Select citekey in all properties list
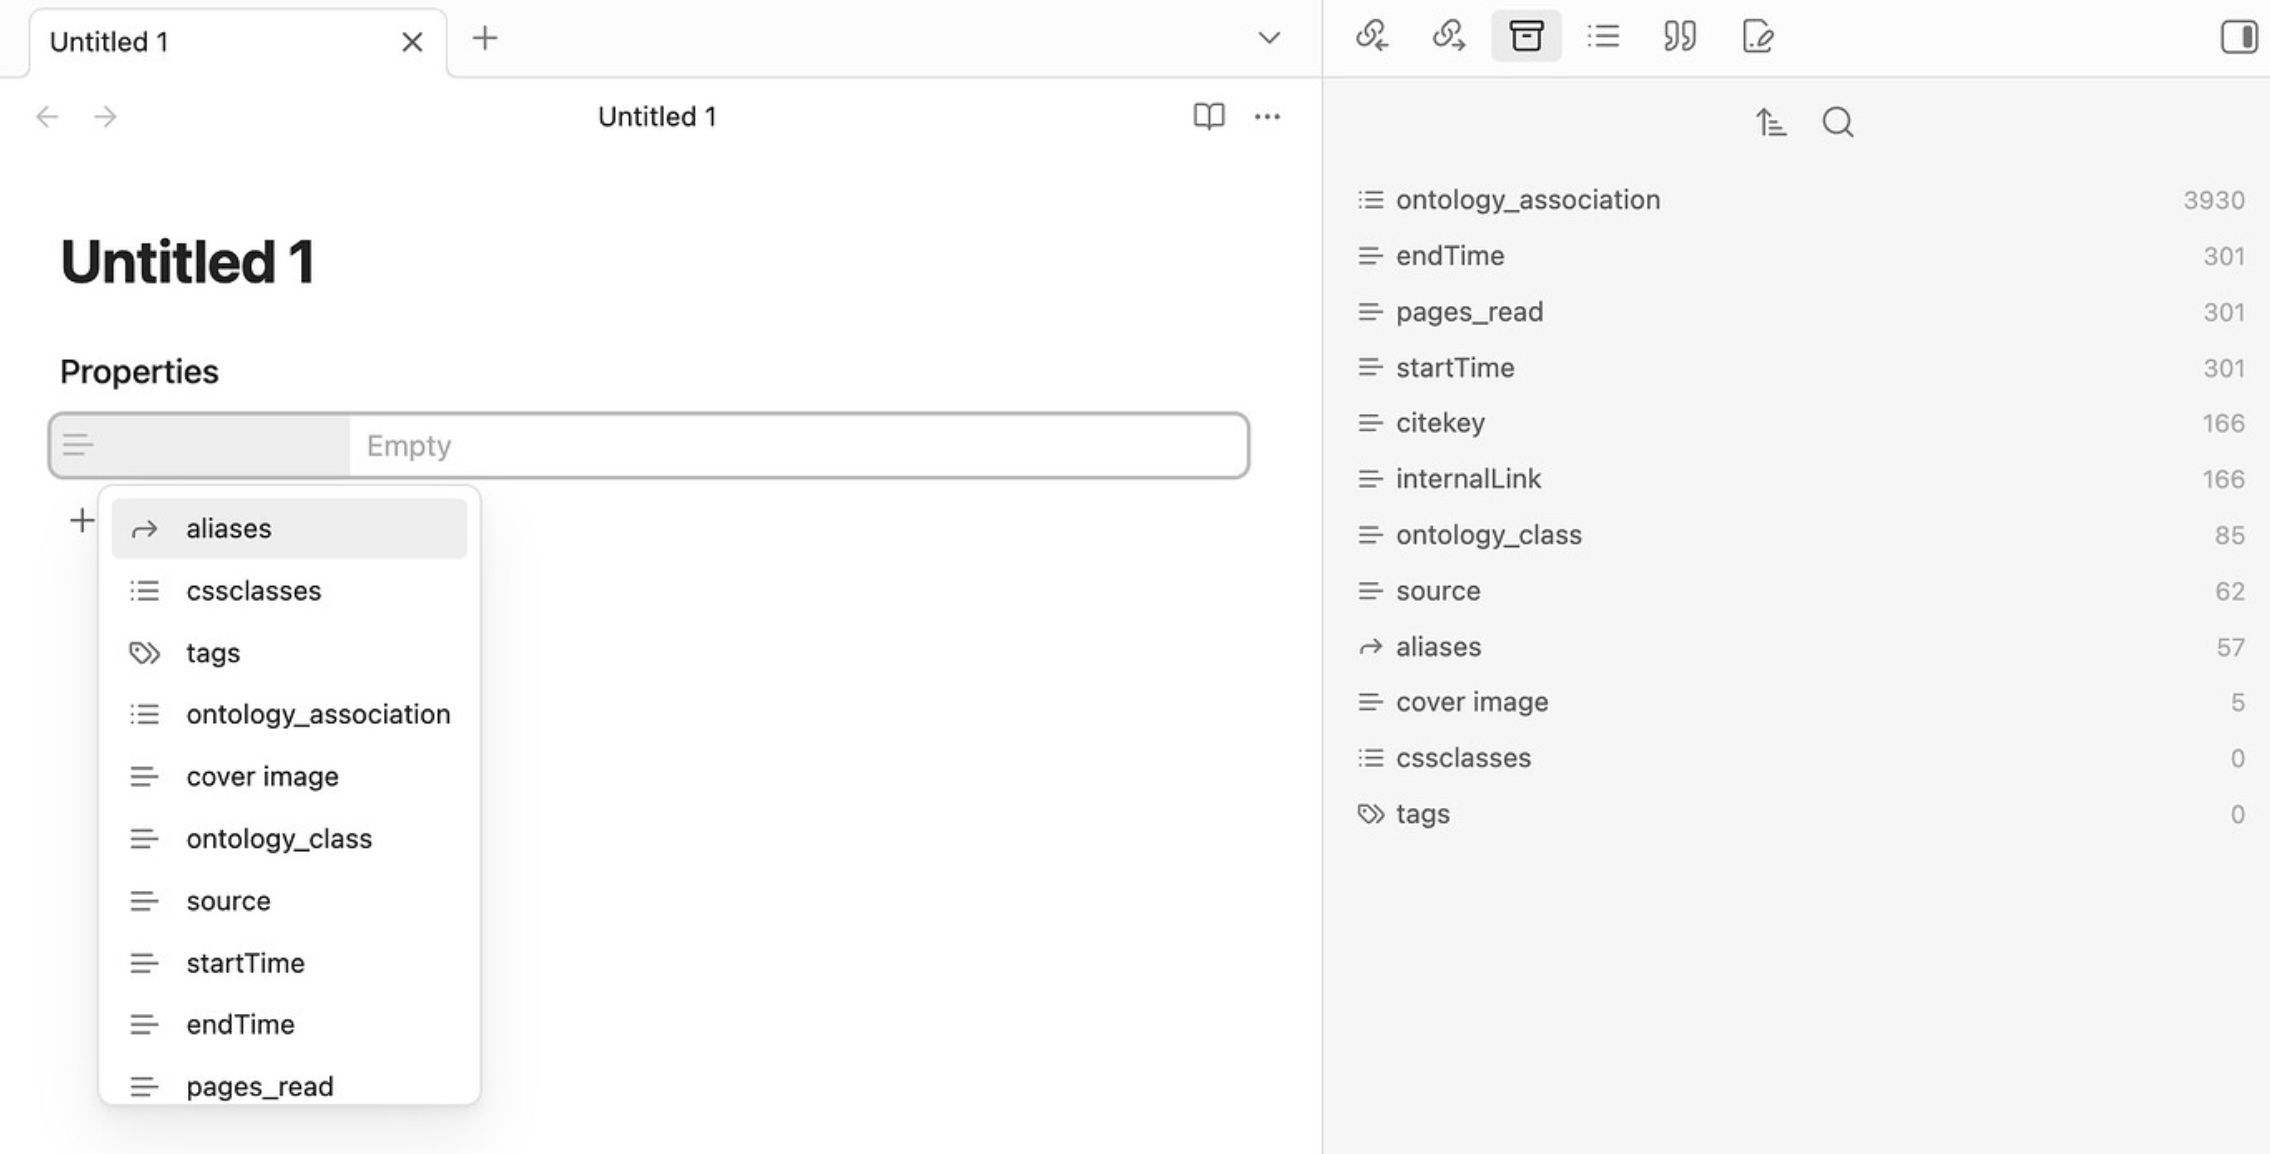2270x1154 pixels. point(1440,423)
